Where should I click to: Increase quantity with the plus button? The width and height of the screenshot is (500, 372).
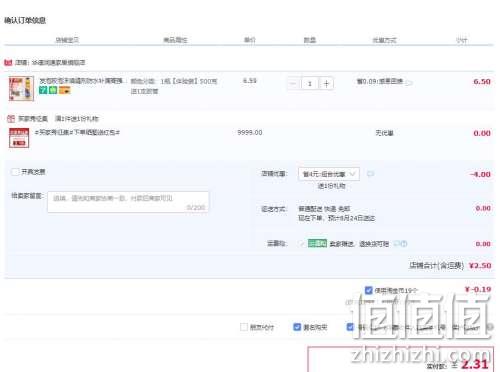click(x=326, y=84)
